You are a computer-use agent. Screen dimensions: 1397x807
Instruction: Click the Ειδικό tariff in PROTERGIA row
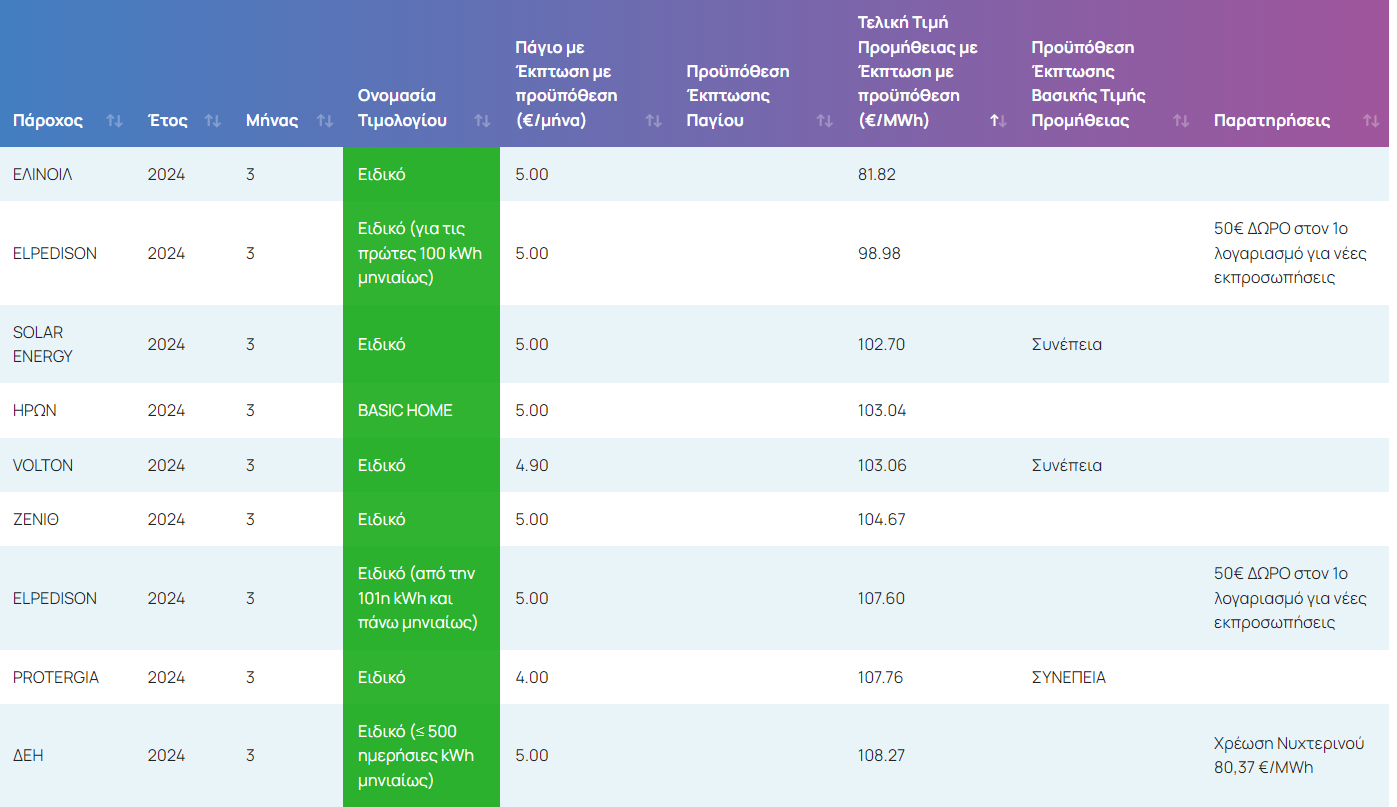click(x=381, y=677)
